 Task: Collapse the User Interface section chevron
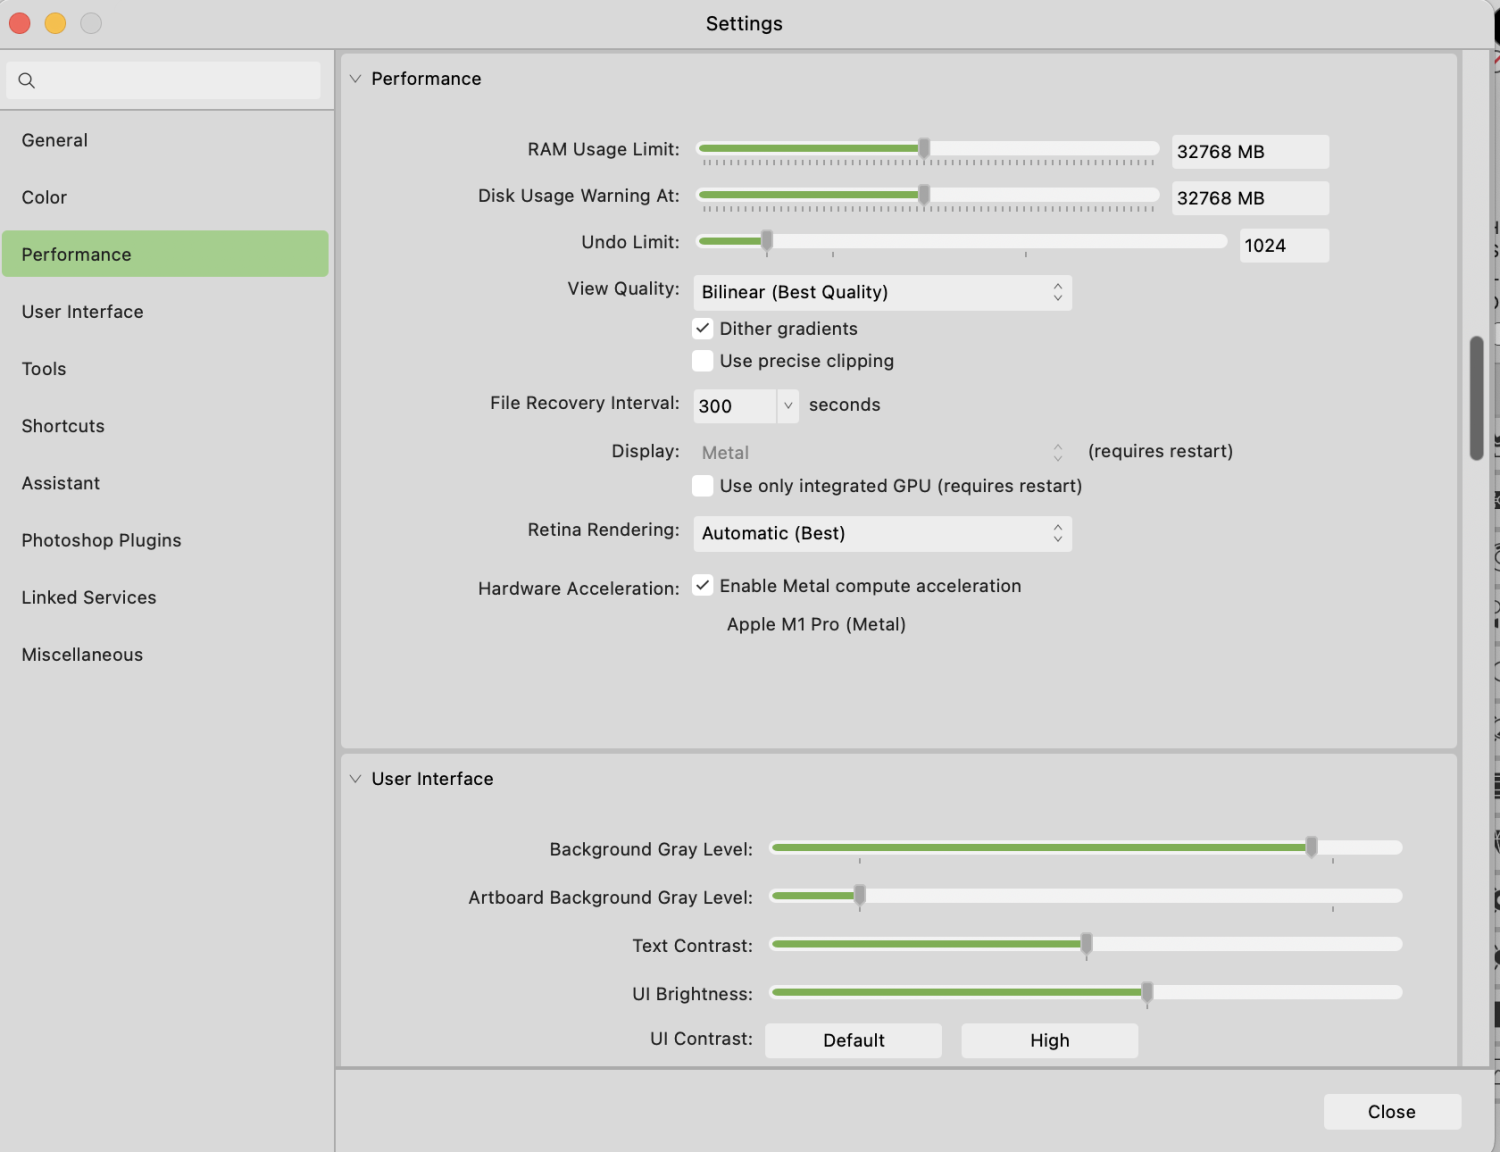pos(355,779)
